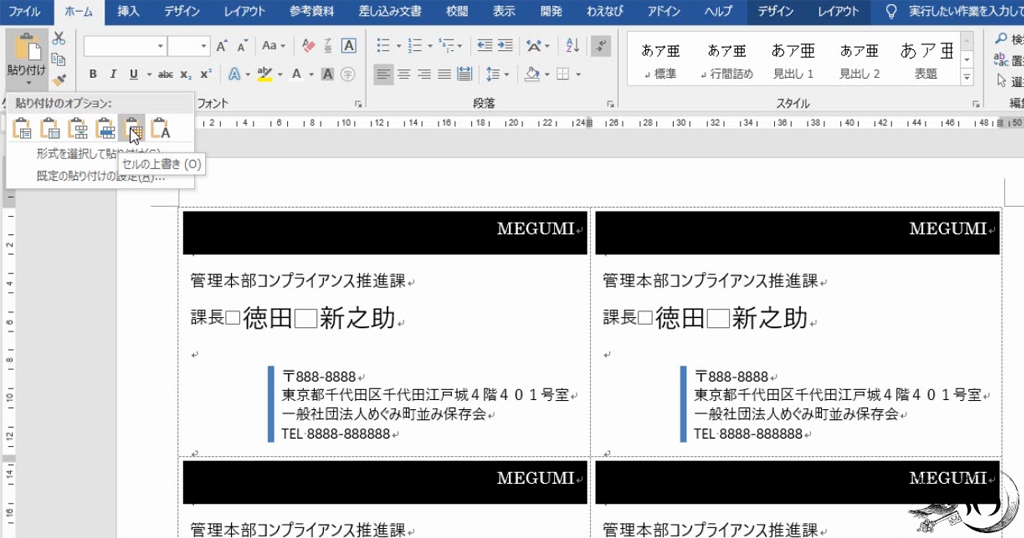Toggle Italic formatting

113,74
